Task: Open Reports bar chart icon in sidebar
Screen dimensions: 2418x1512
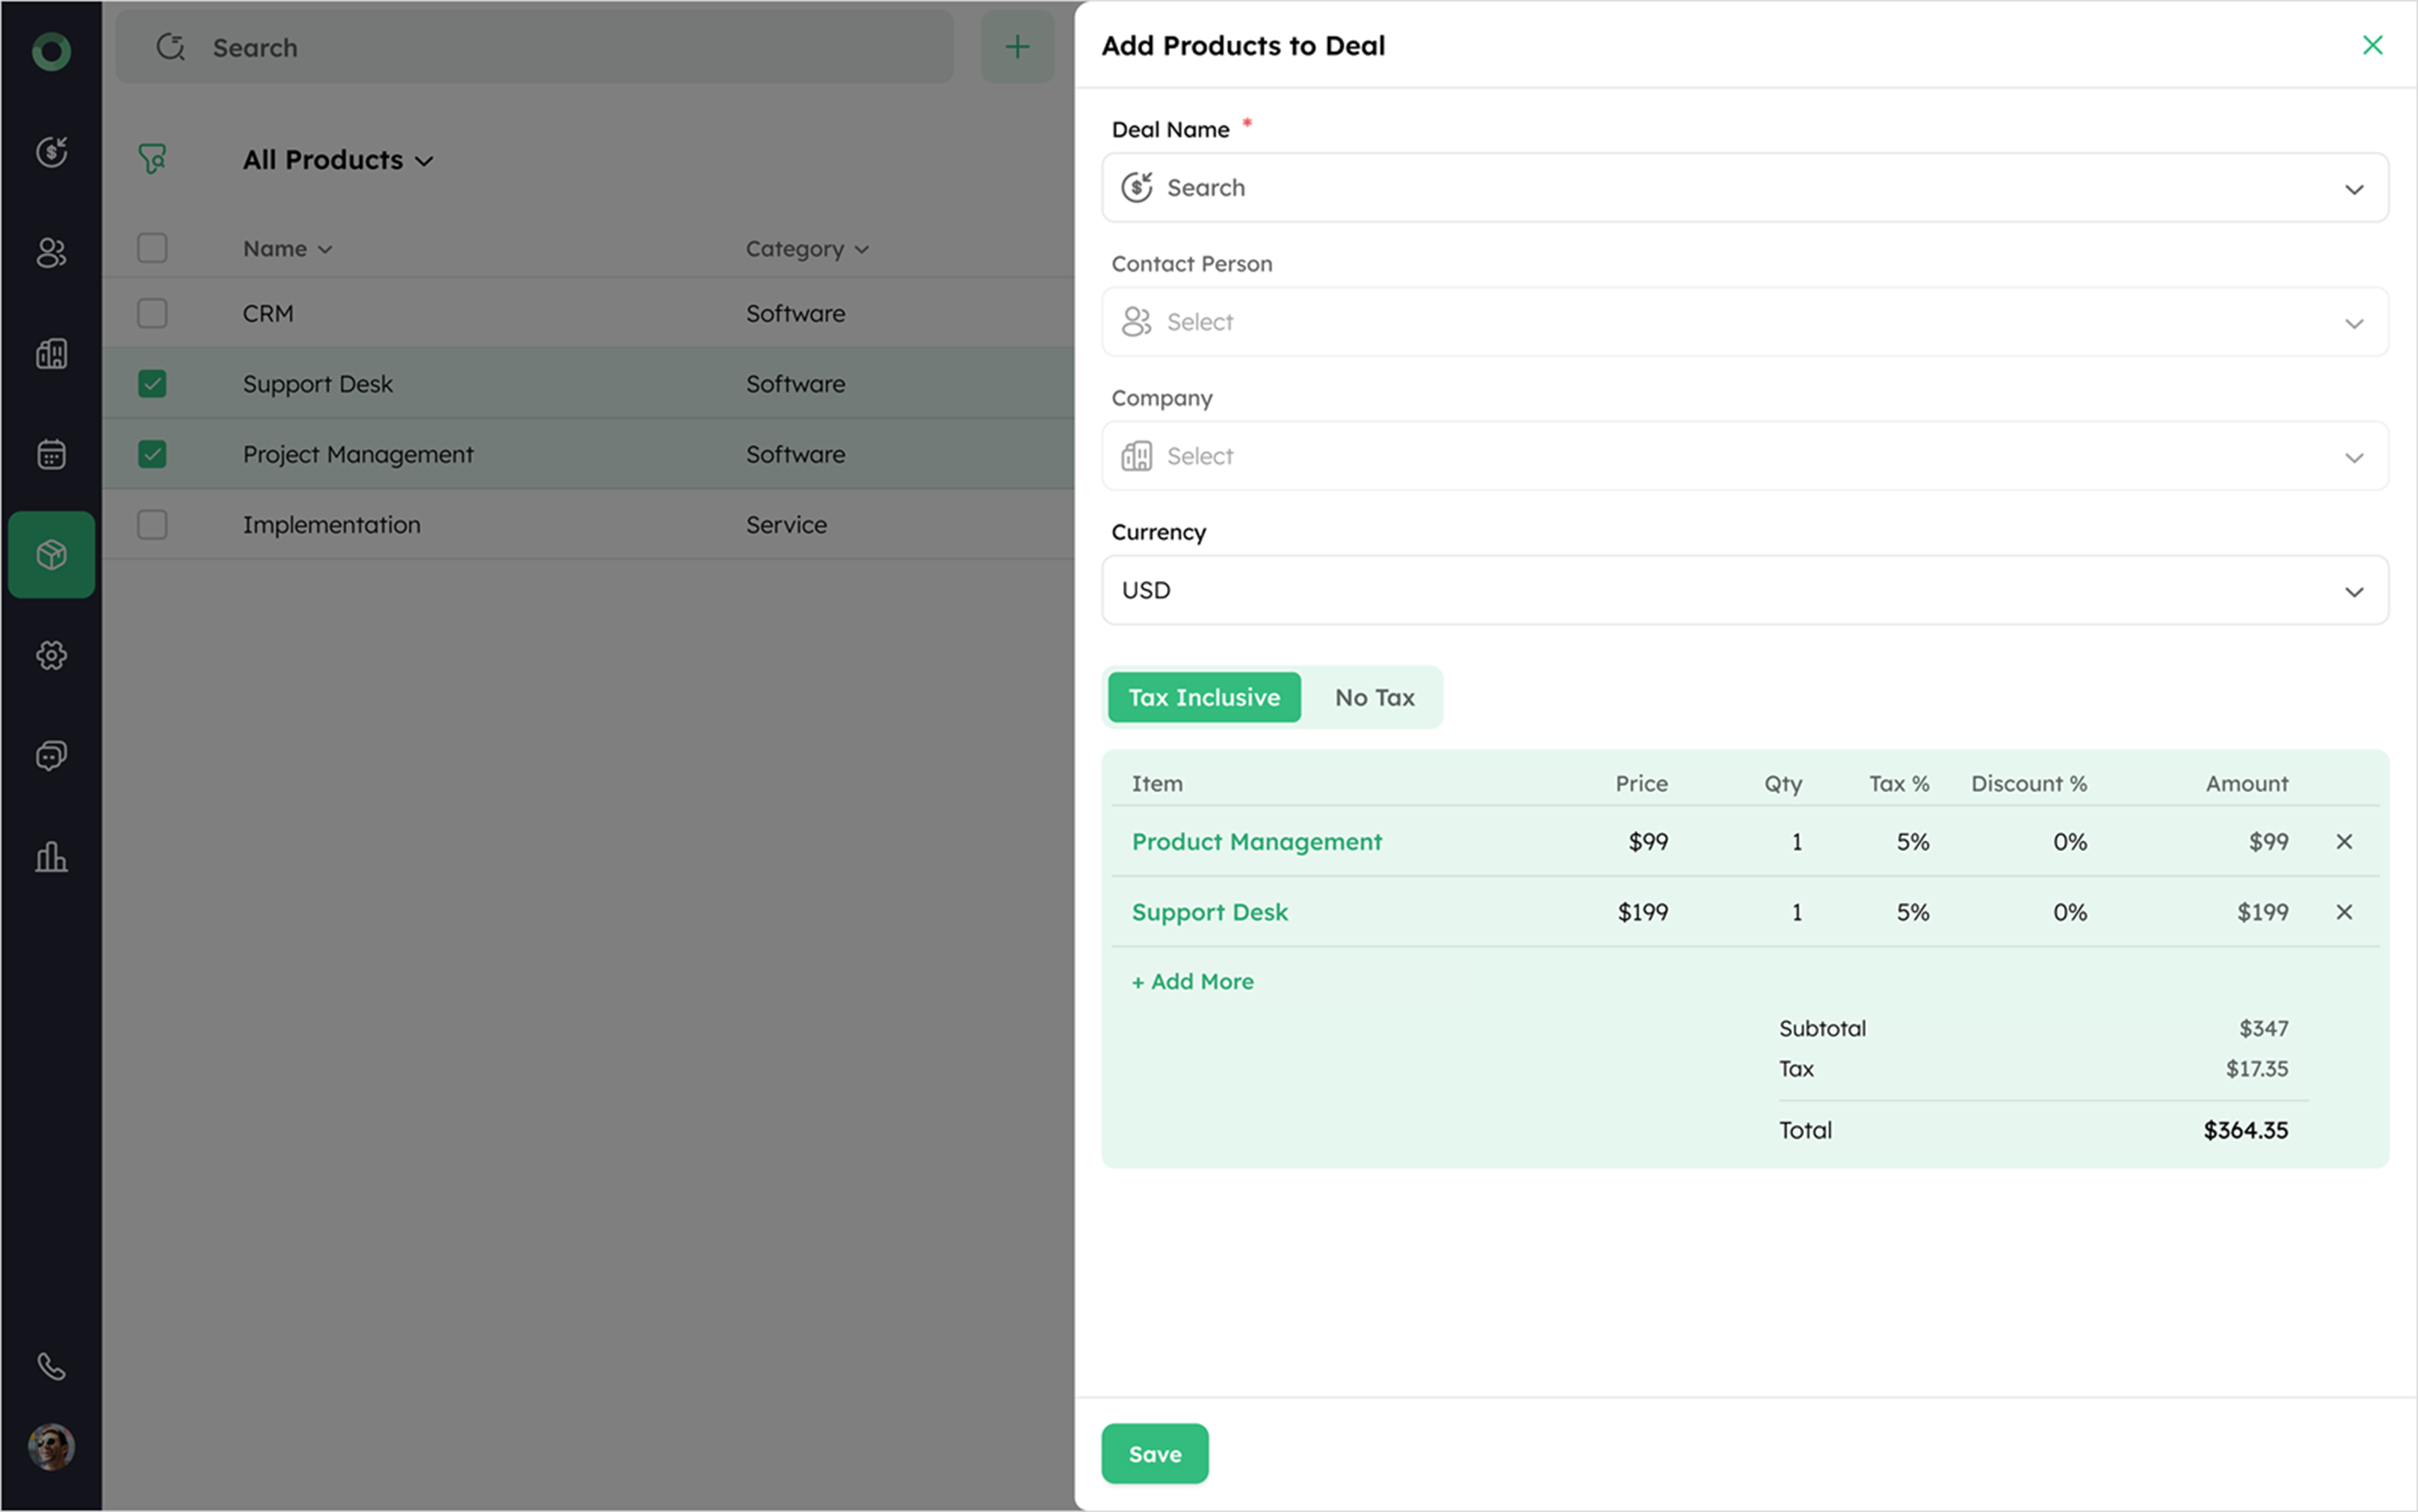Action: pyautogui.click(x=51, y=856)
